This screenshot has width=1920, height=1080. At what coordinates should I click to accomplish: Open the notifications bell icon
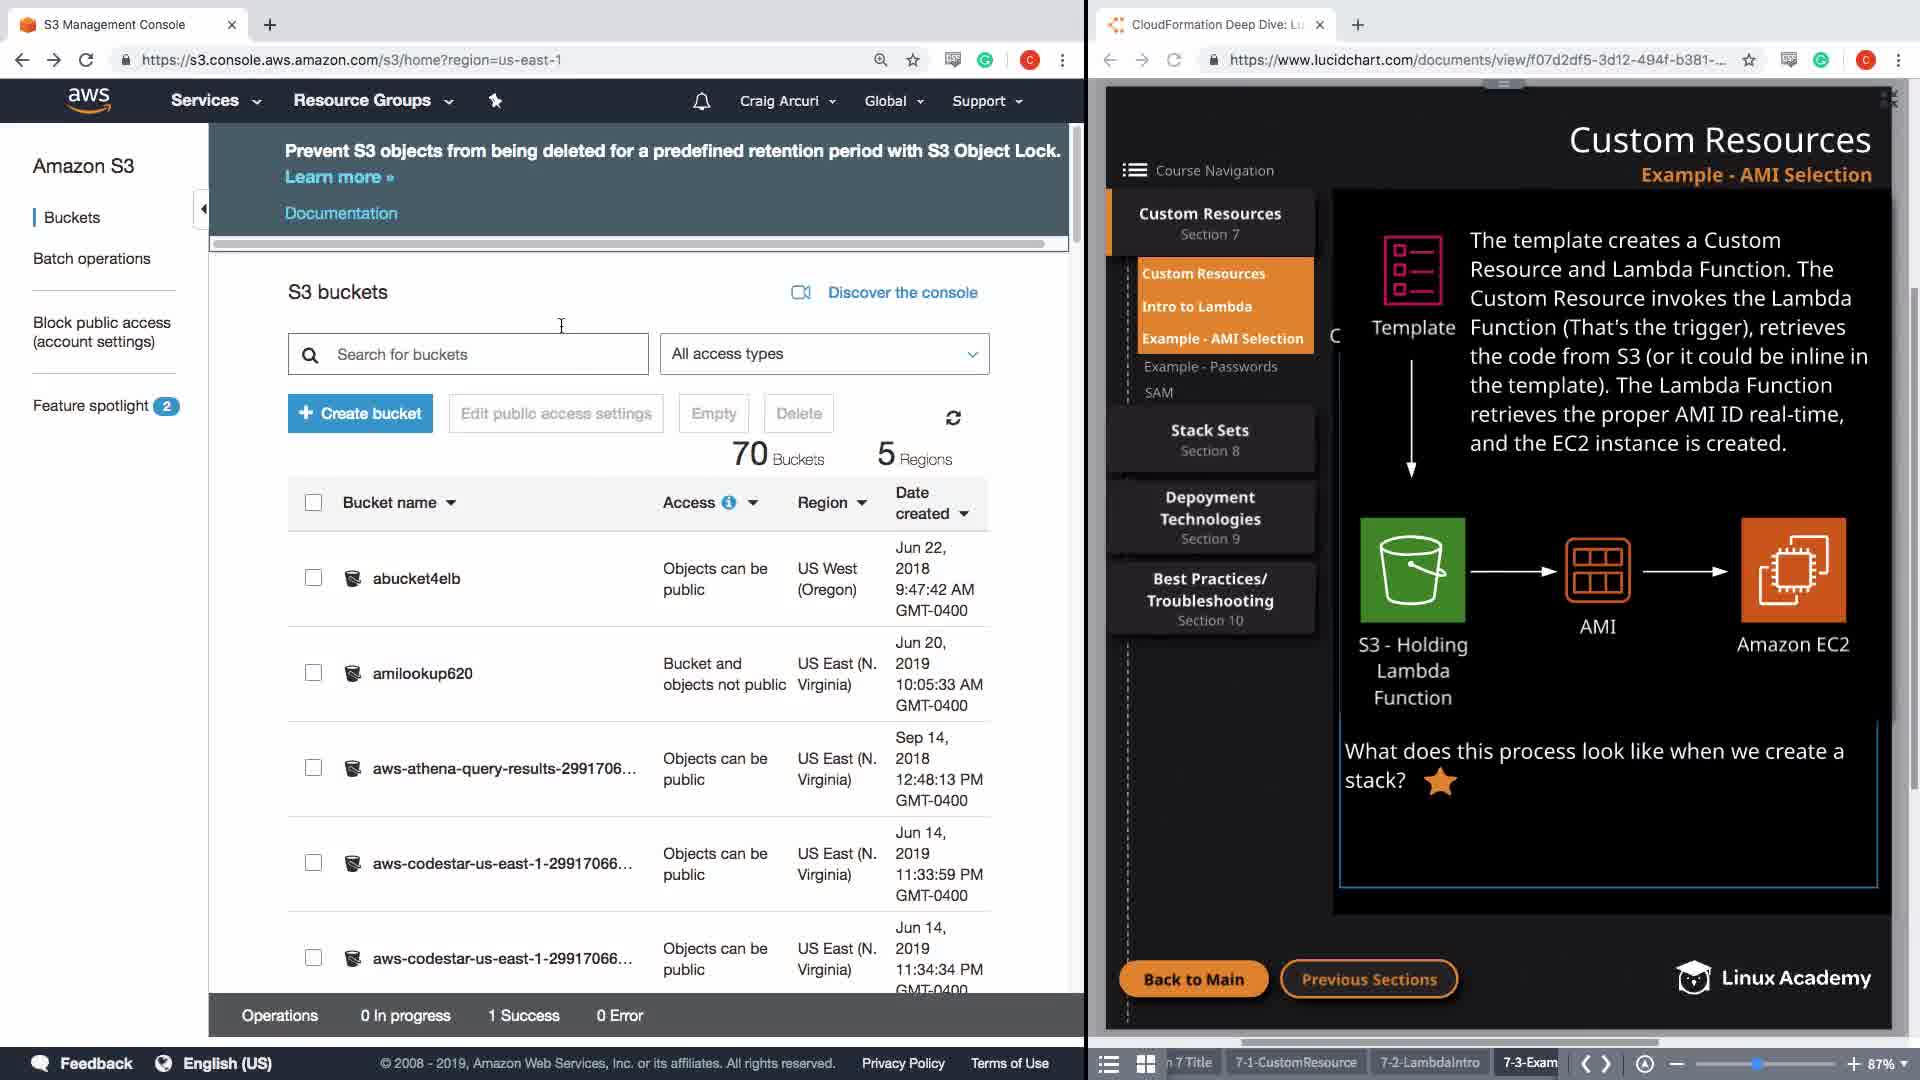coord(701,101)
